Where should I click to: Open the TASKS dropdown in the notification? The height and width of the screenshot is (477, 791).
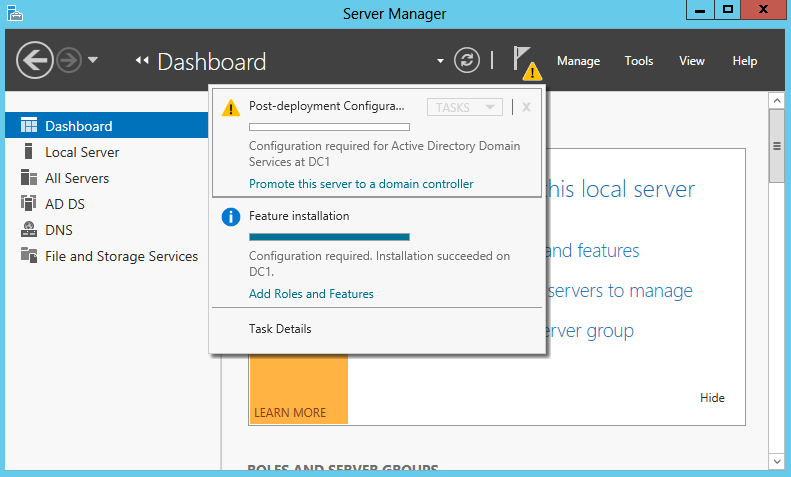coord(465,107)
